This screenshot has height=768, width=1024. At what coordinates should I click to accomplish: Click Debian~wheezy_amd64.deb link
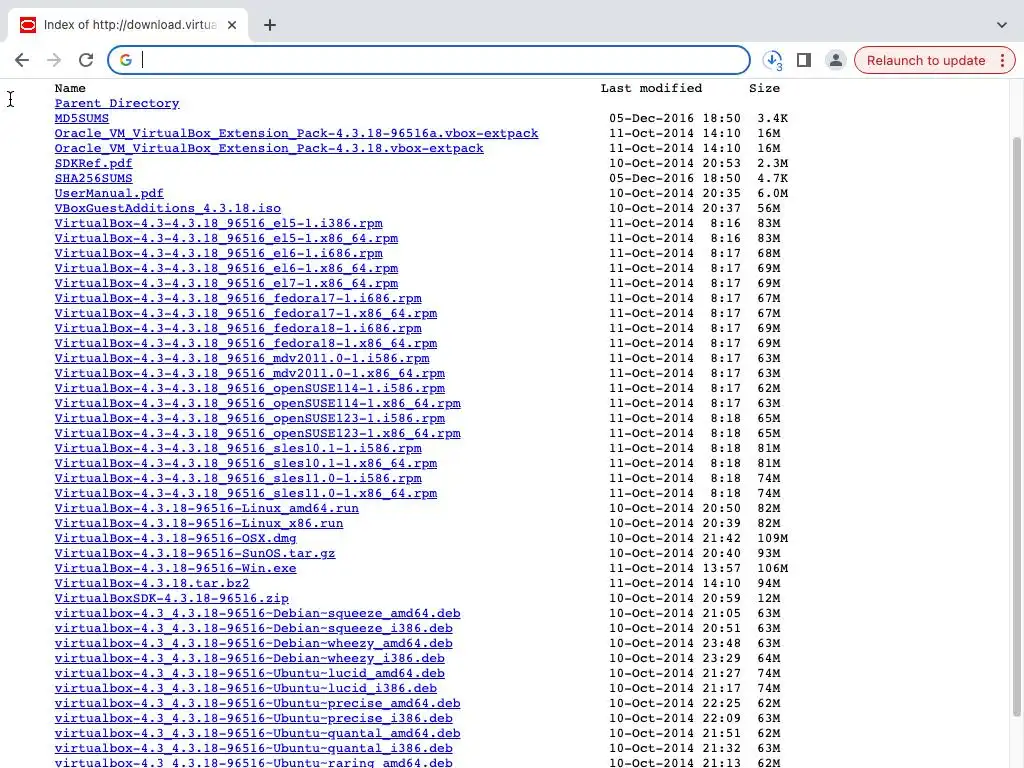(x=254, y=644)
